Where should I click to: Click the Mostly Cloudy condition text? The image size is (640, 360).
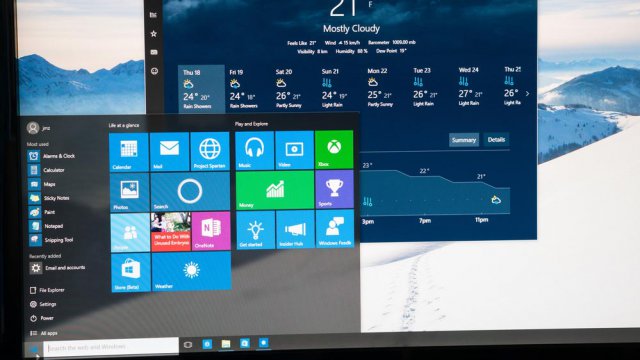tap(351, 29)
